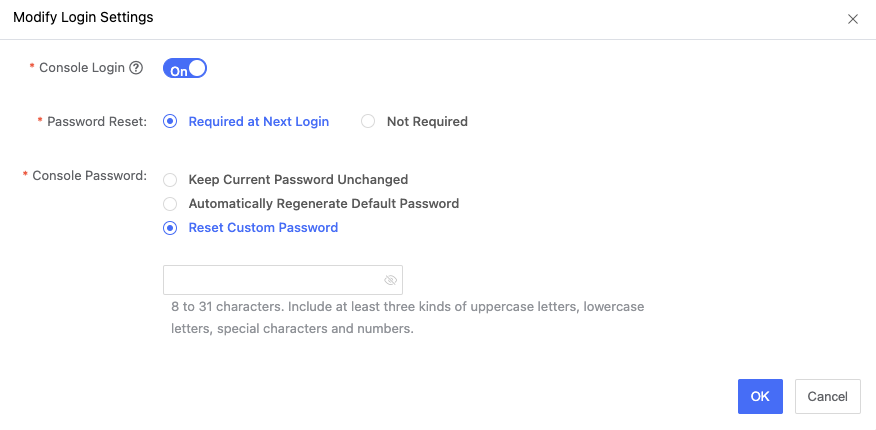Image resolution: width=876 pixels, height=430 pixels.
Task: Click the Console Password field label
Action: click(89, 175)
